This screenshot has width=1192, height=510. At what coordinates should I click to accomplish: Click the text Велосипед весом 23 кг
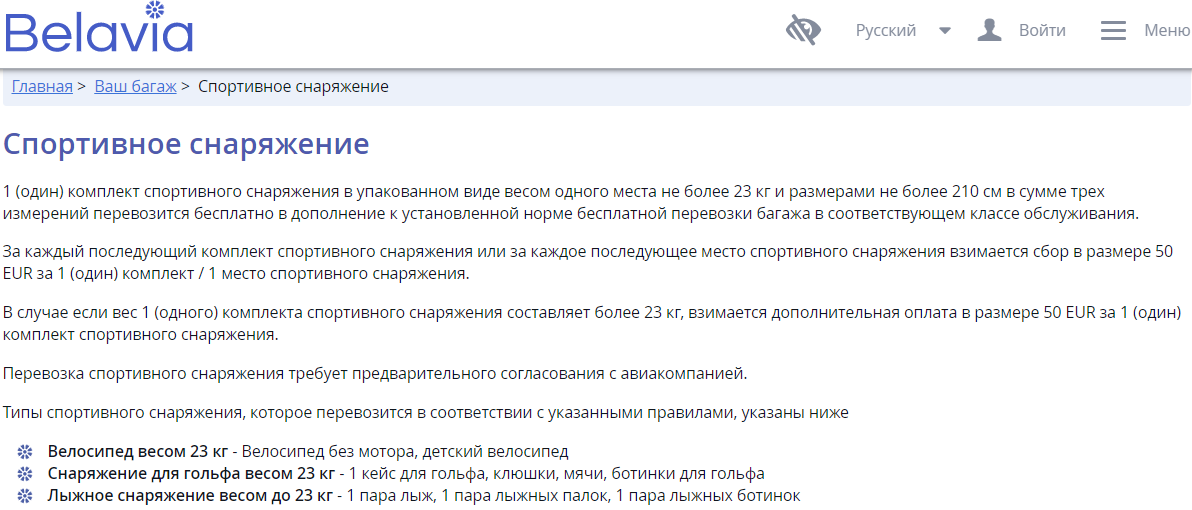[138, 452]
